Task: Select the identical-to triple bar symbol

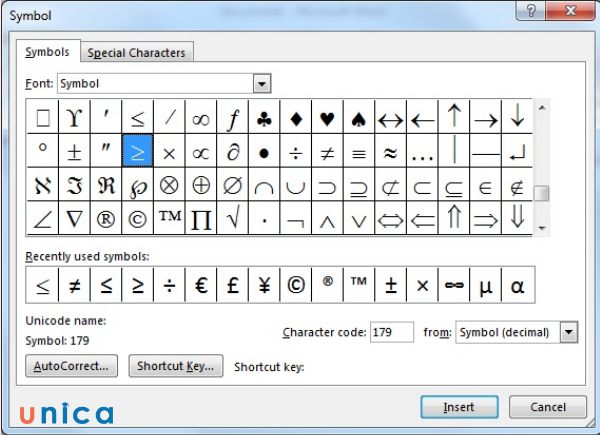Action: (x=359, y=151)
